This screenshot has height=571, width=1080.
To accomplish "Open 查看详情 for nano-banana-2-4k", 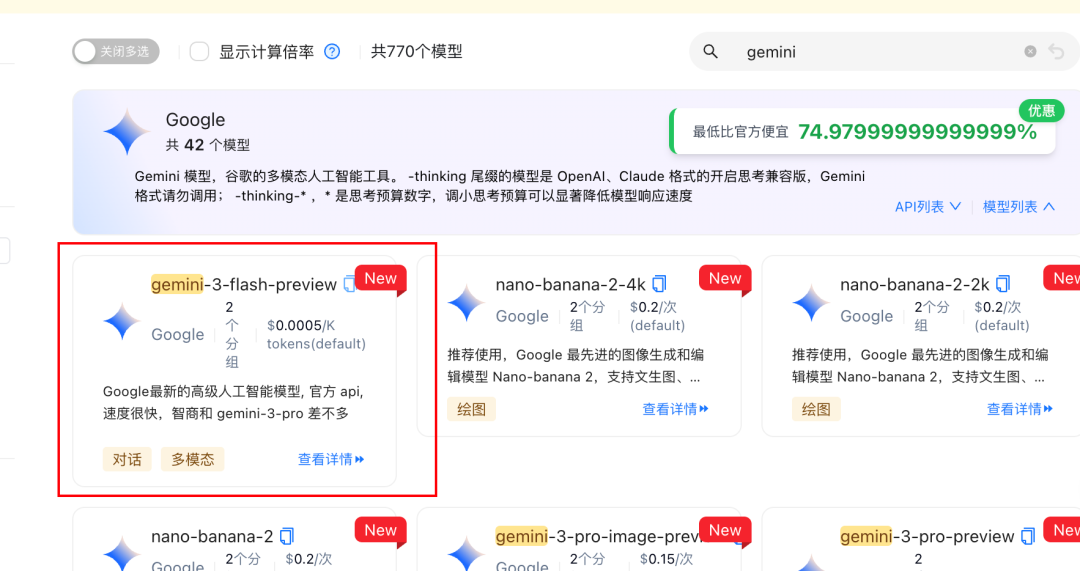I will click(675, 409).
